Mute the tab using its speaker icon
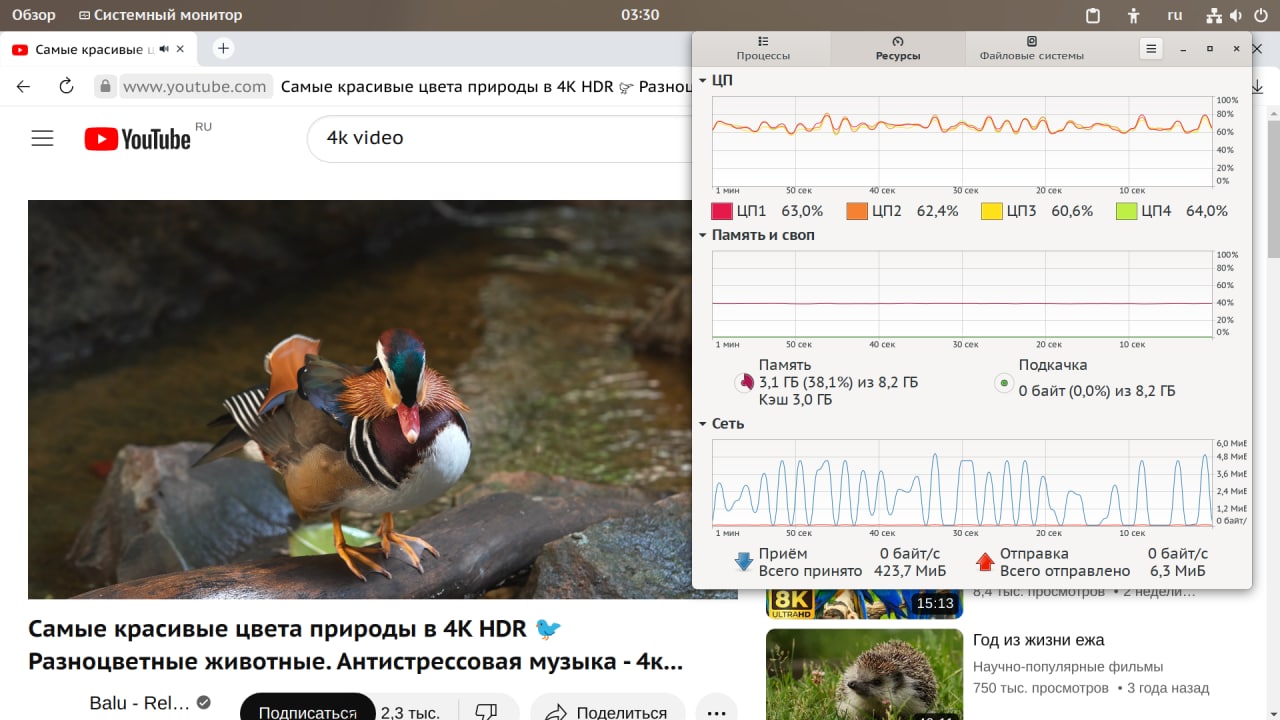 pyautogui.click(x=165, y=48)
